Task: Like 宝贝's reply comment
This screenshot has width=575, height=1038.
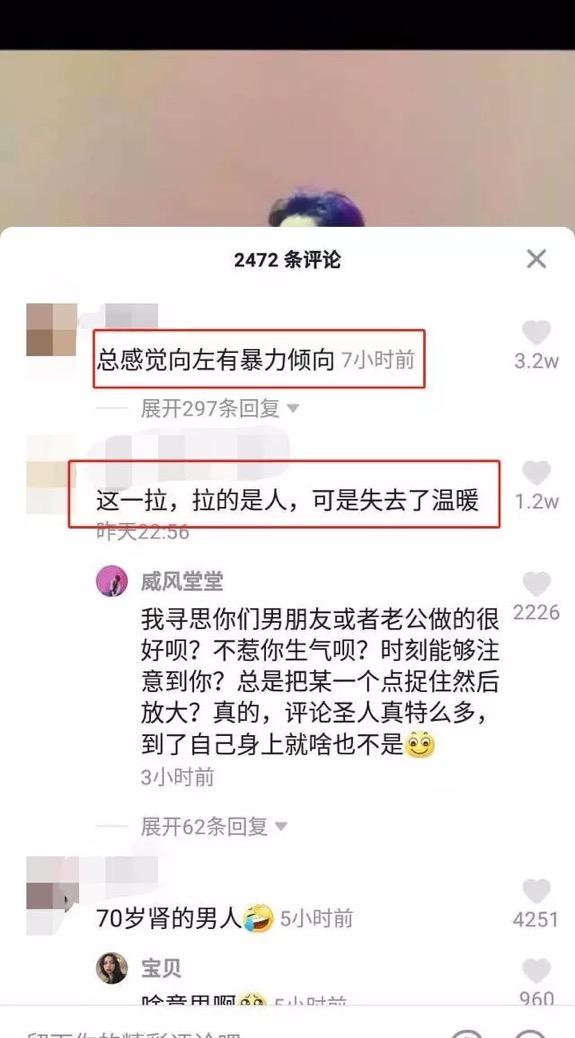Action: coord(536,970)
